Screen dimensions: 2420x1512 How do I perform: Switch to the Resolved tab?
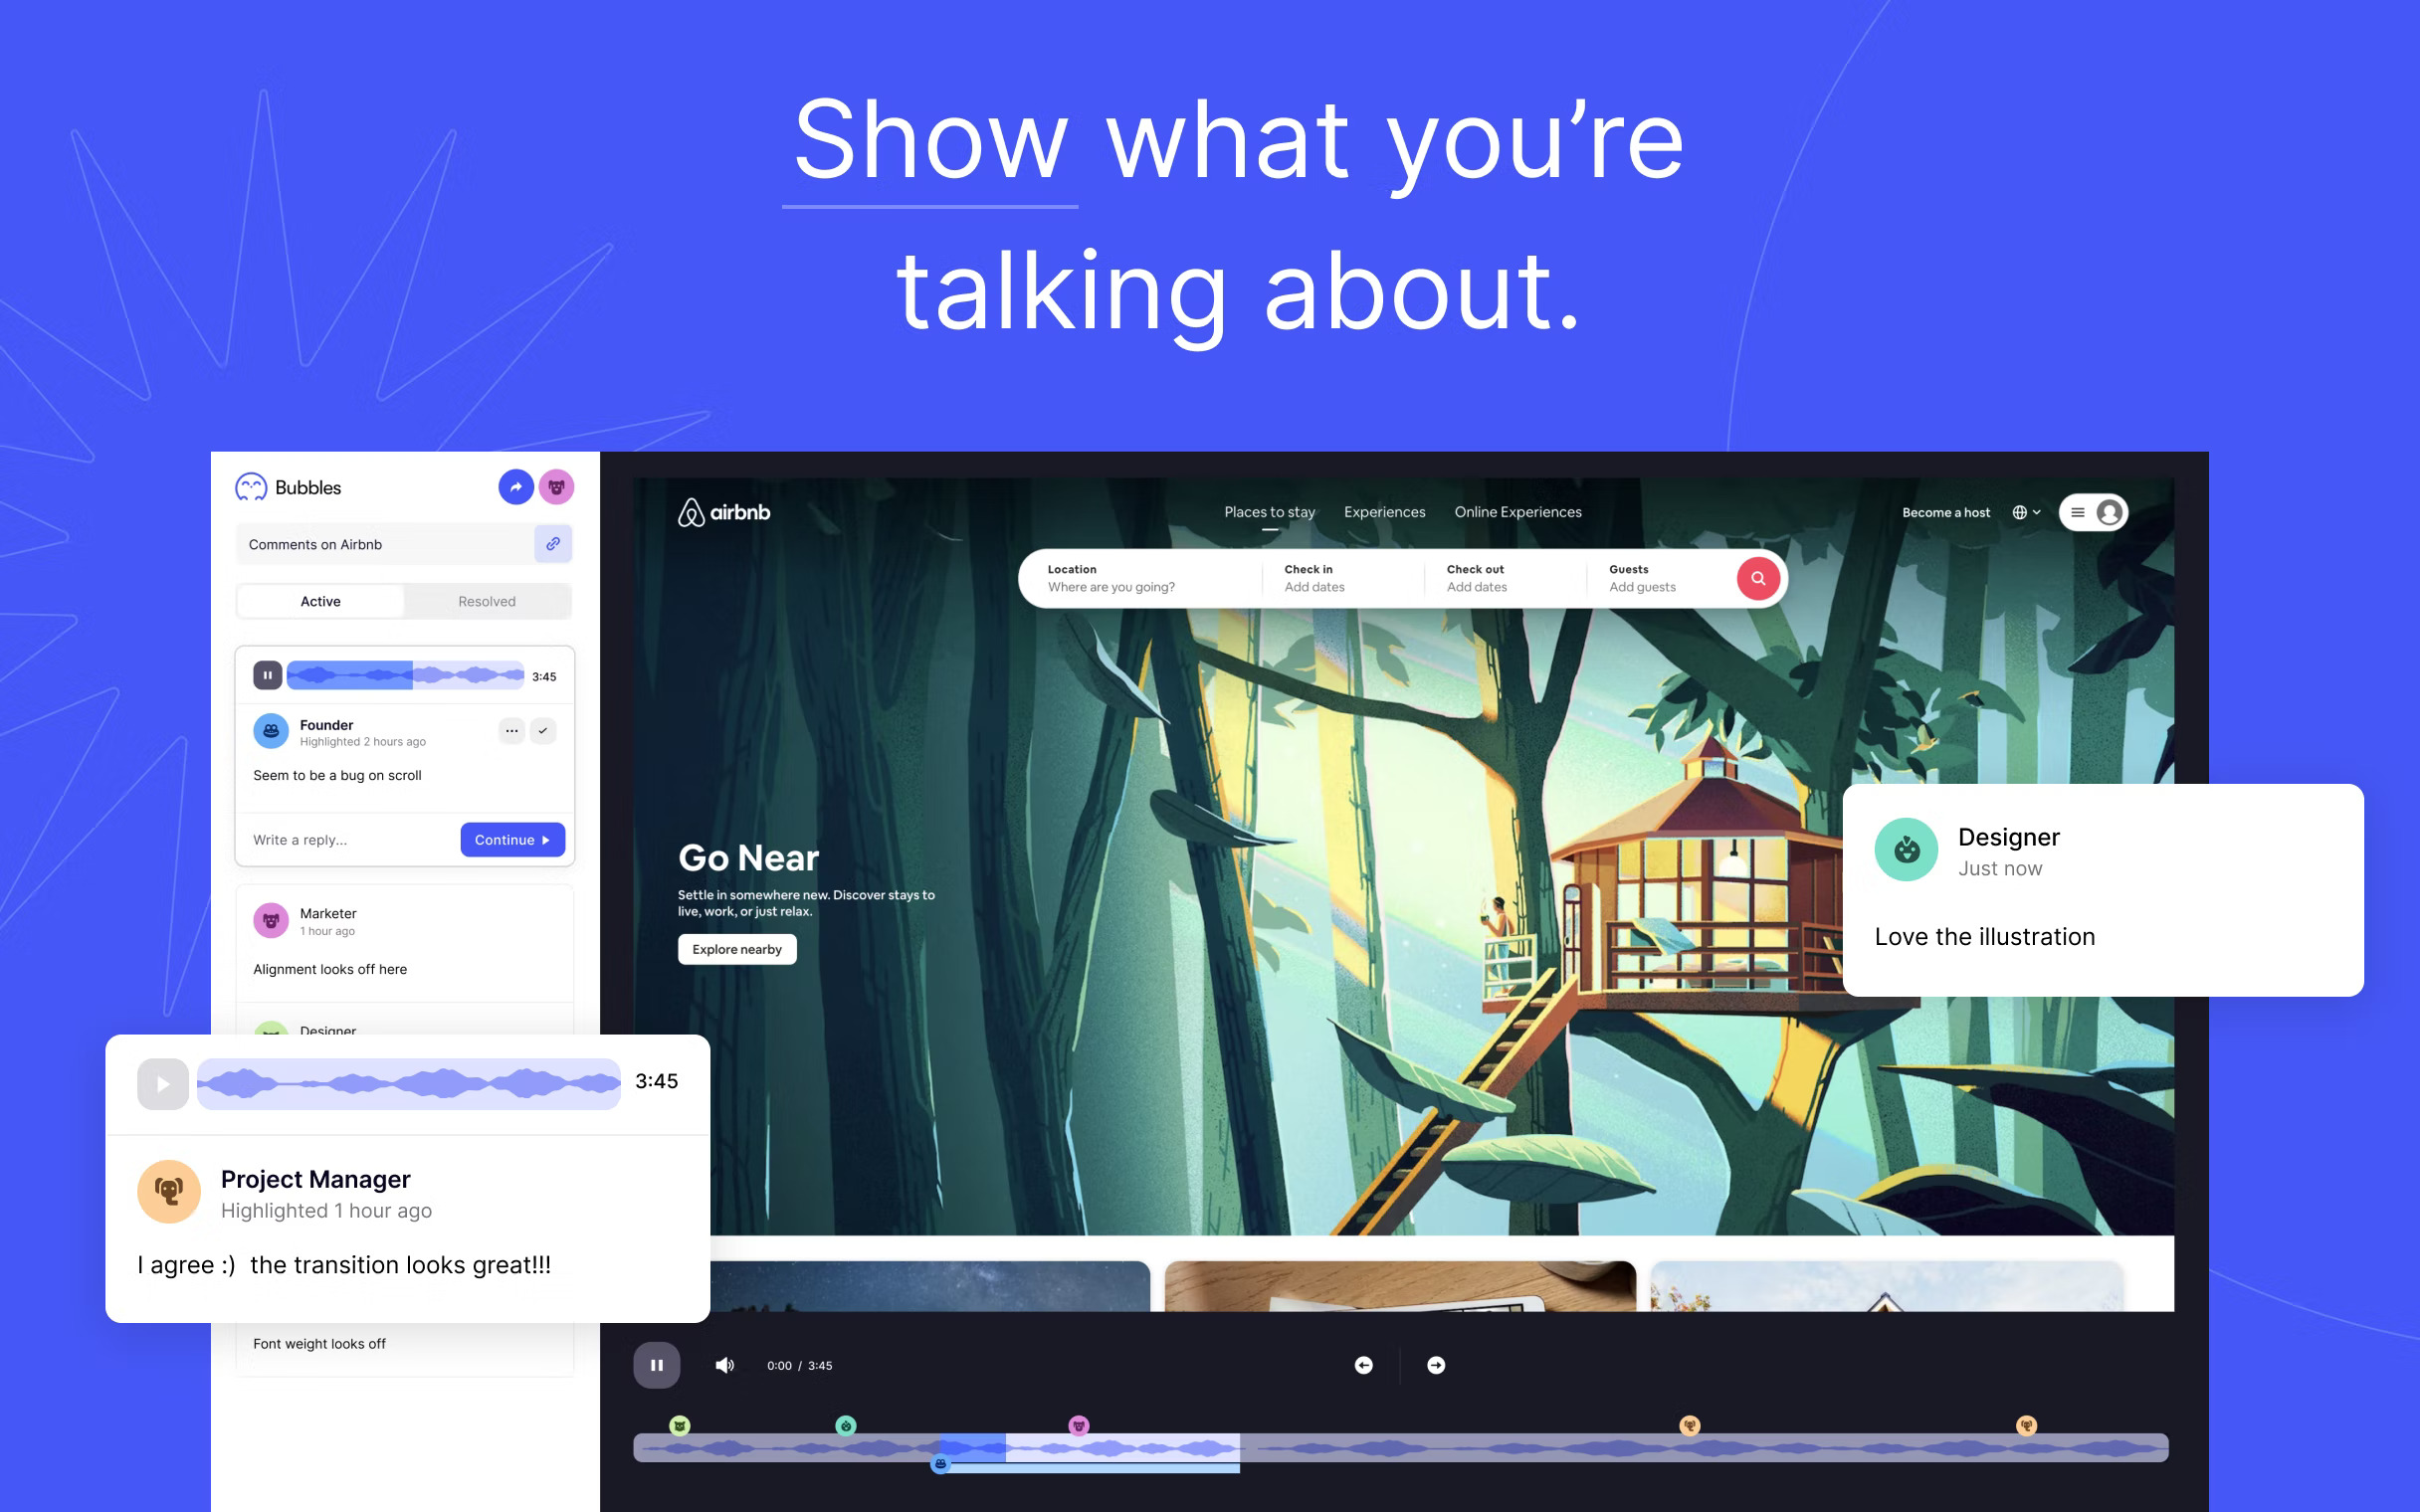(487, 601)
